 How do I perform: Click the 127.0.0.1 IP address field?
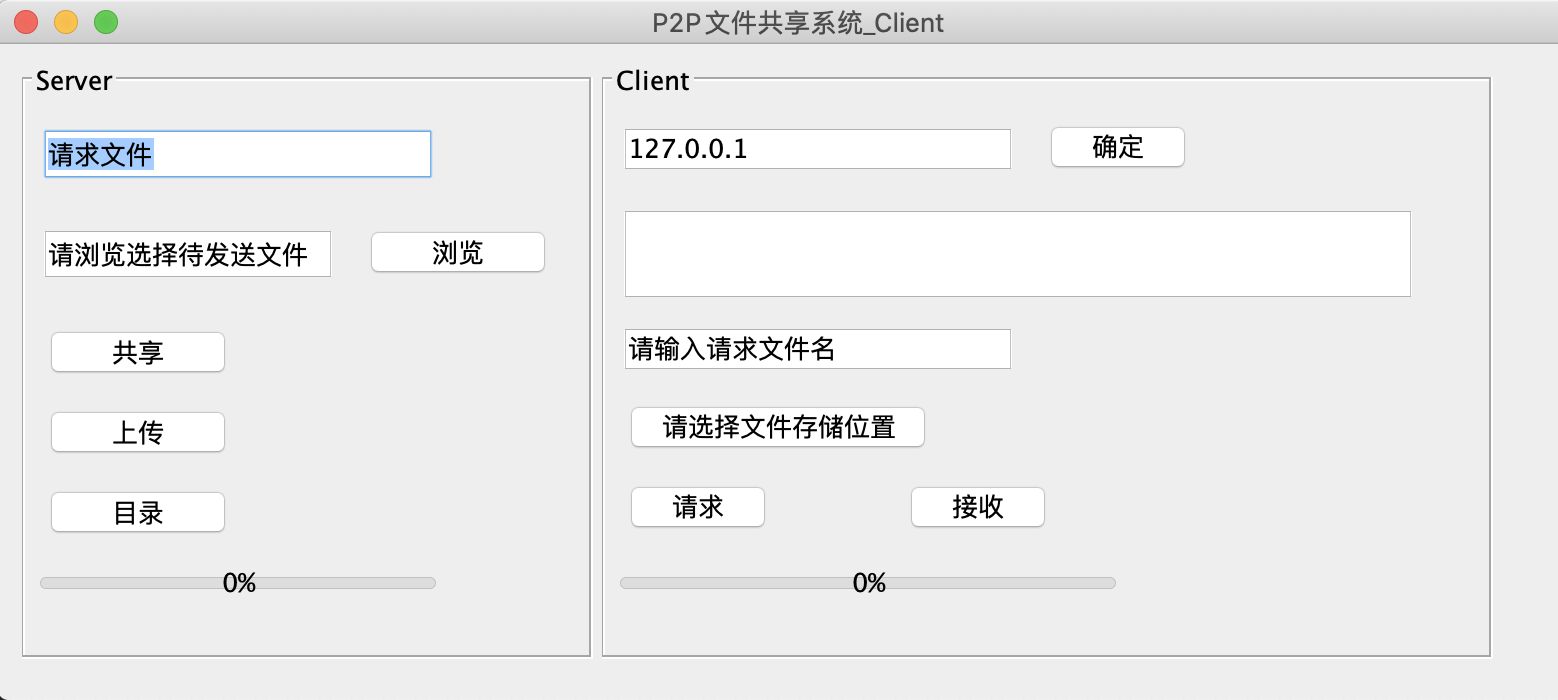tap(818, 149)
